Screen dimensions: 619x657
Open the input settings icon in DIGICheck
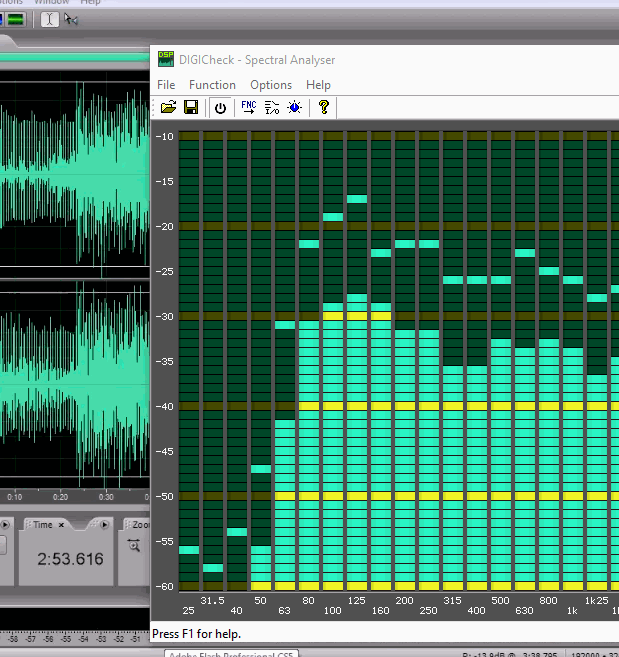[x=272, y=107]
